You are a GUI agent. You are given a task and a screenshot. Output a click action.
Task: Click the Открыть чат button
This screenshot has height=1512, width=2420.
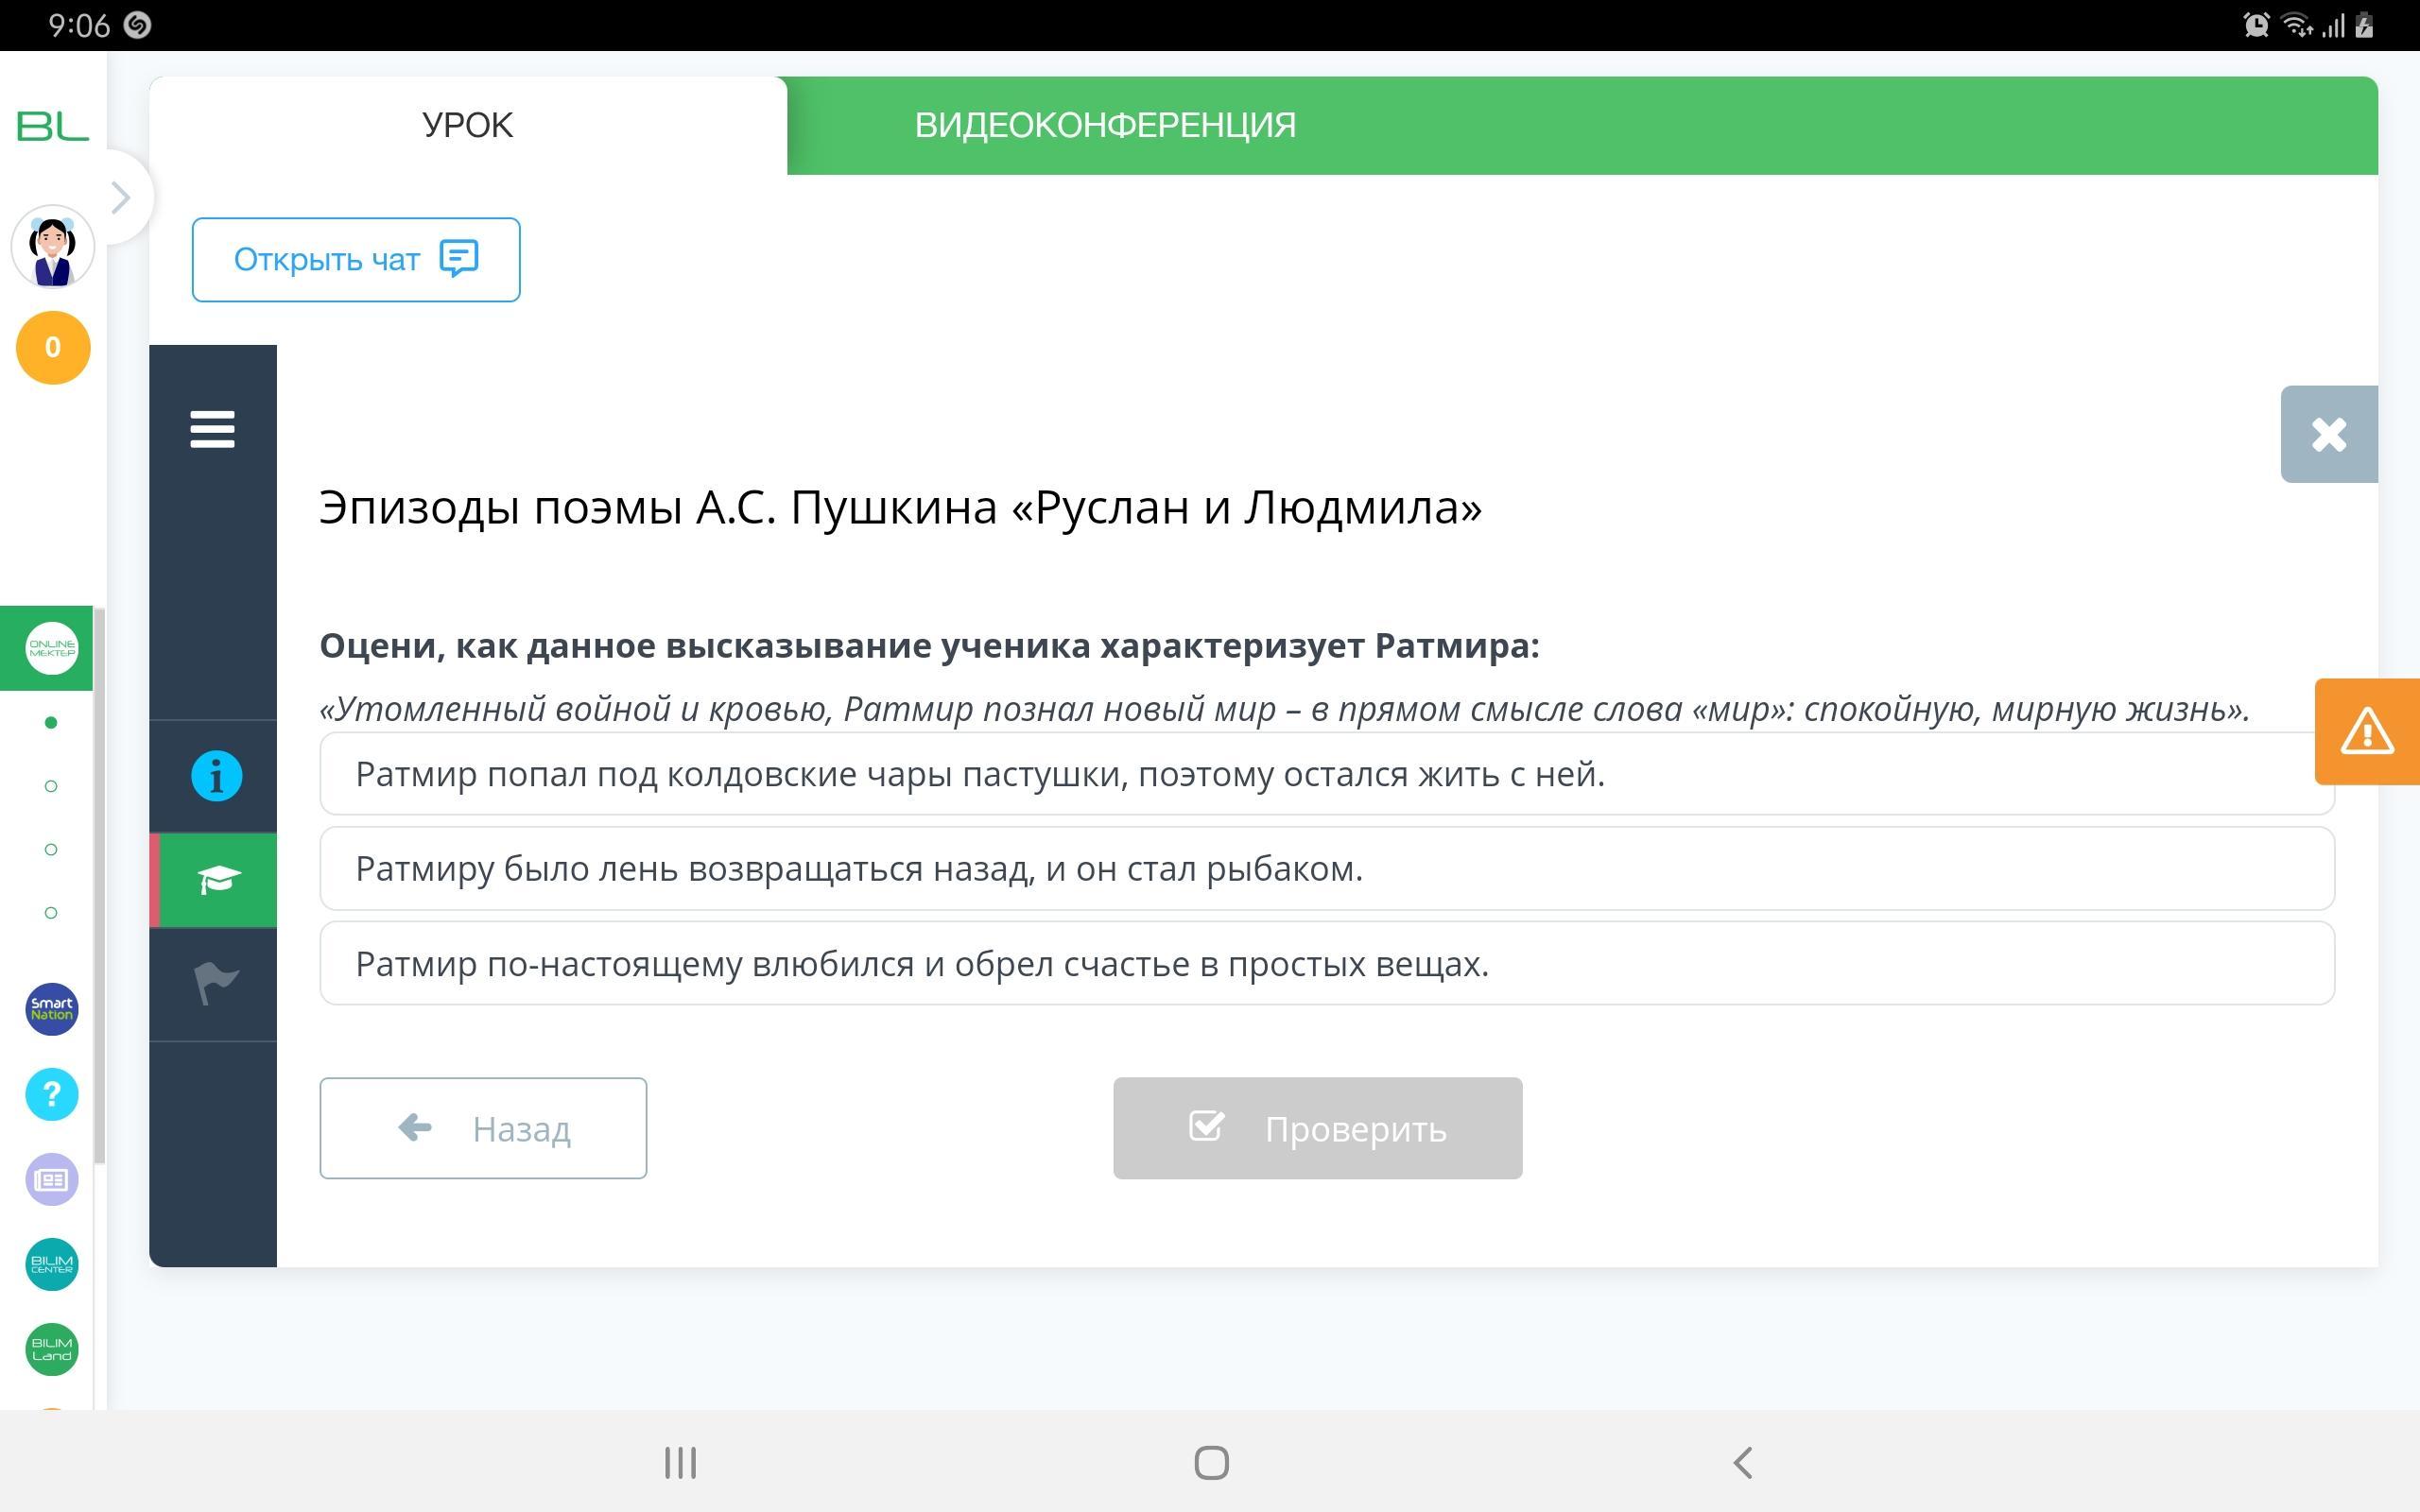(x=356, y=260)
